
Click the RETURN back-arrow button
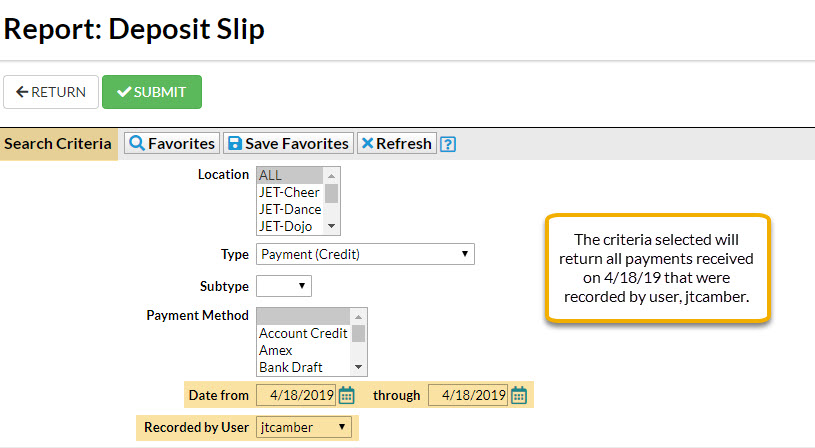[51, 92]
